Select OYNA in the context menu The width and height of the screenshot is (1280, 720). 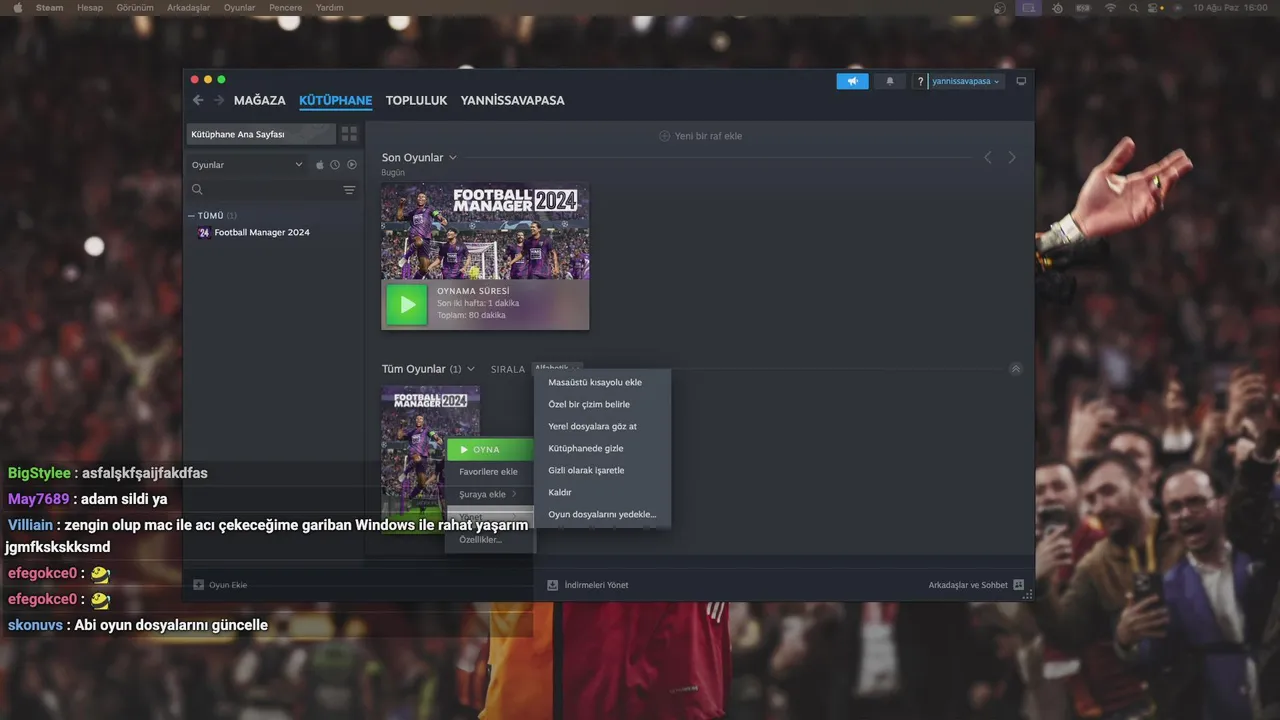point(490,450)
